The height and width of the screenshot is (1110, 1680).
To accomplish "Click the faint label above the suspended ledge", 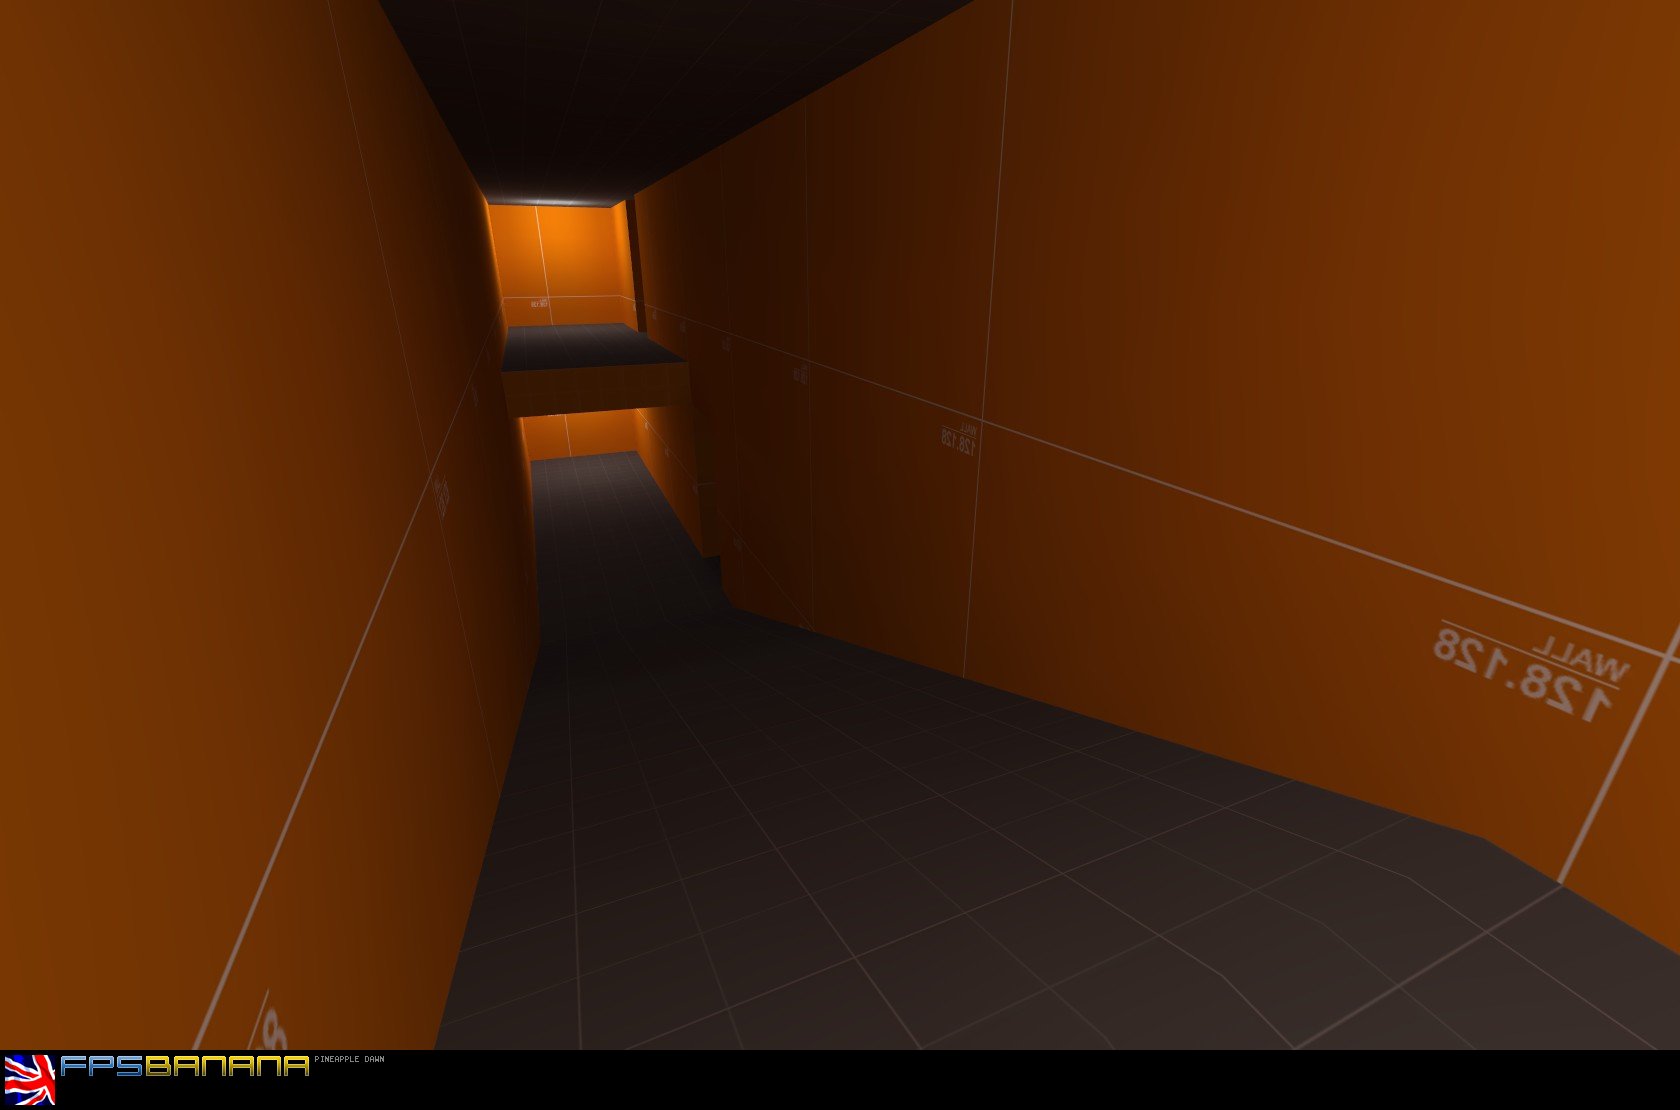I will tap(538, 301).
